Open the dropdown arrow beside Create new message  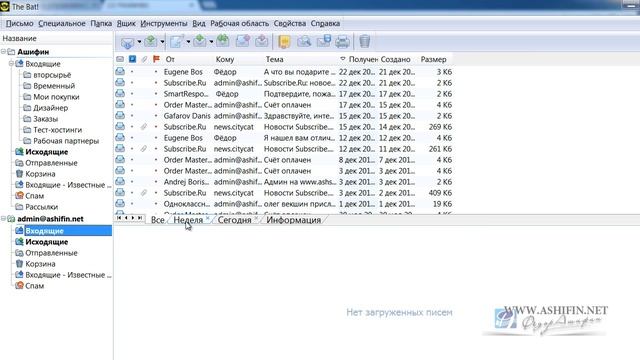click(x=188, y=42)
